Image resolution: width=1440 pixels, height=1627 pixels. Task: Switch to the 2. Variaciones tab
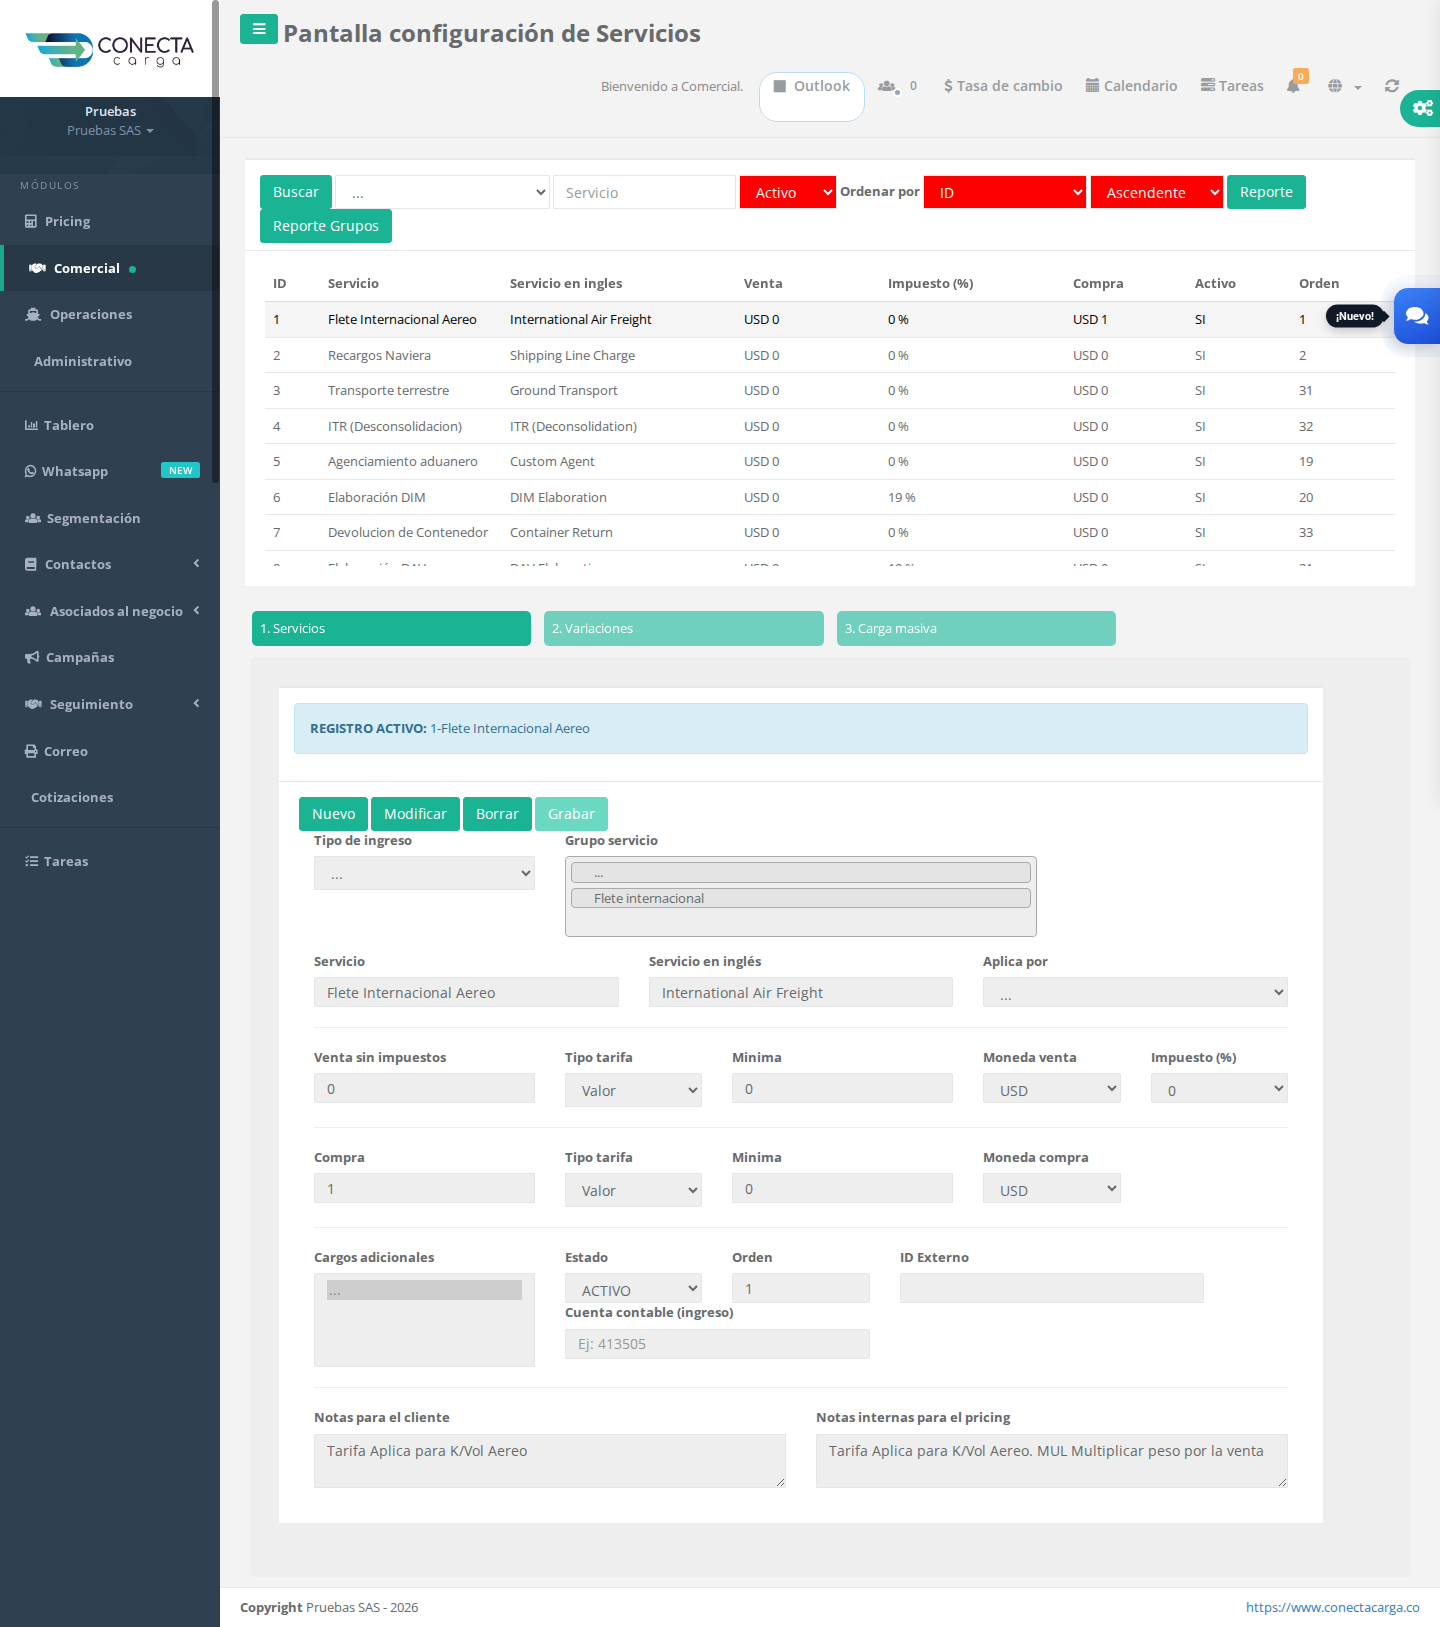pyautogui.click(x=684, y=628)
